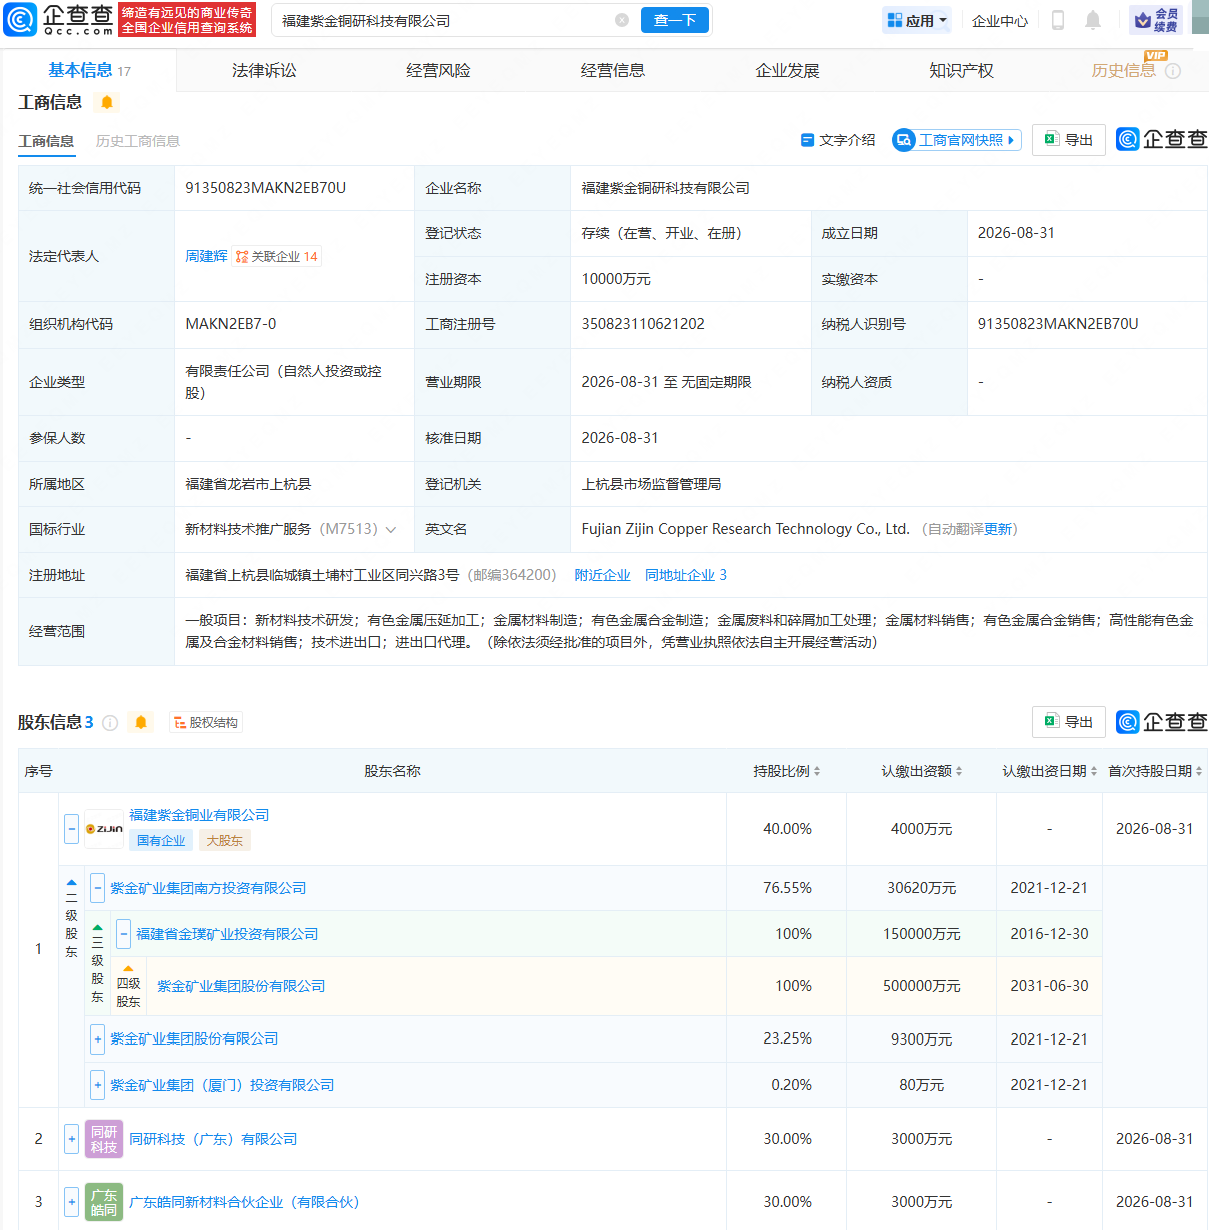The width and height of the screenshot is (1209, 1230).
Task: Click the Qichacha logo in header
Action: coord(59,19)
